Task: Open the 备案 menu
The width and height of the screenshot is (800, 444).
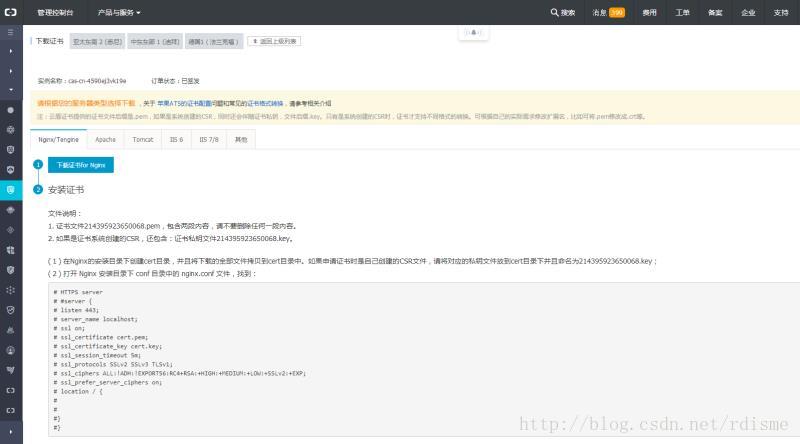Action: (715, 12)
